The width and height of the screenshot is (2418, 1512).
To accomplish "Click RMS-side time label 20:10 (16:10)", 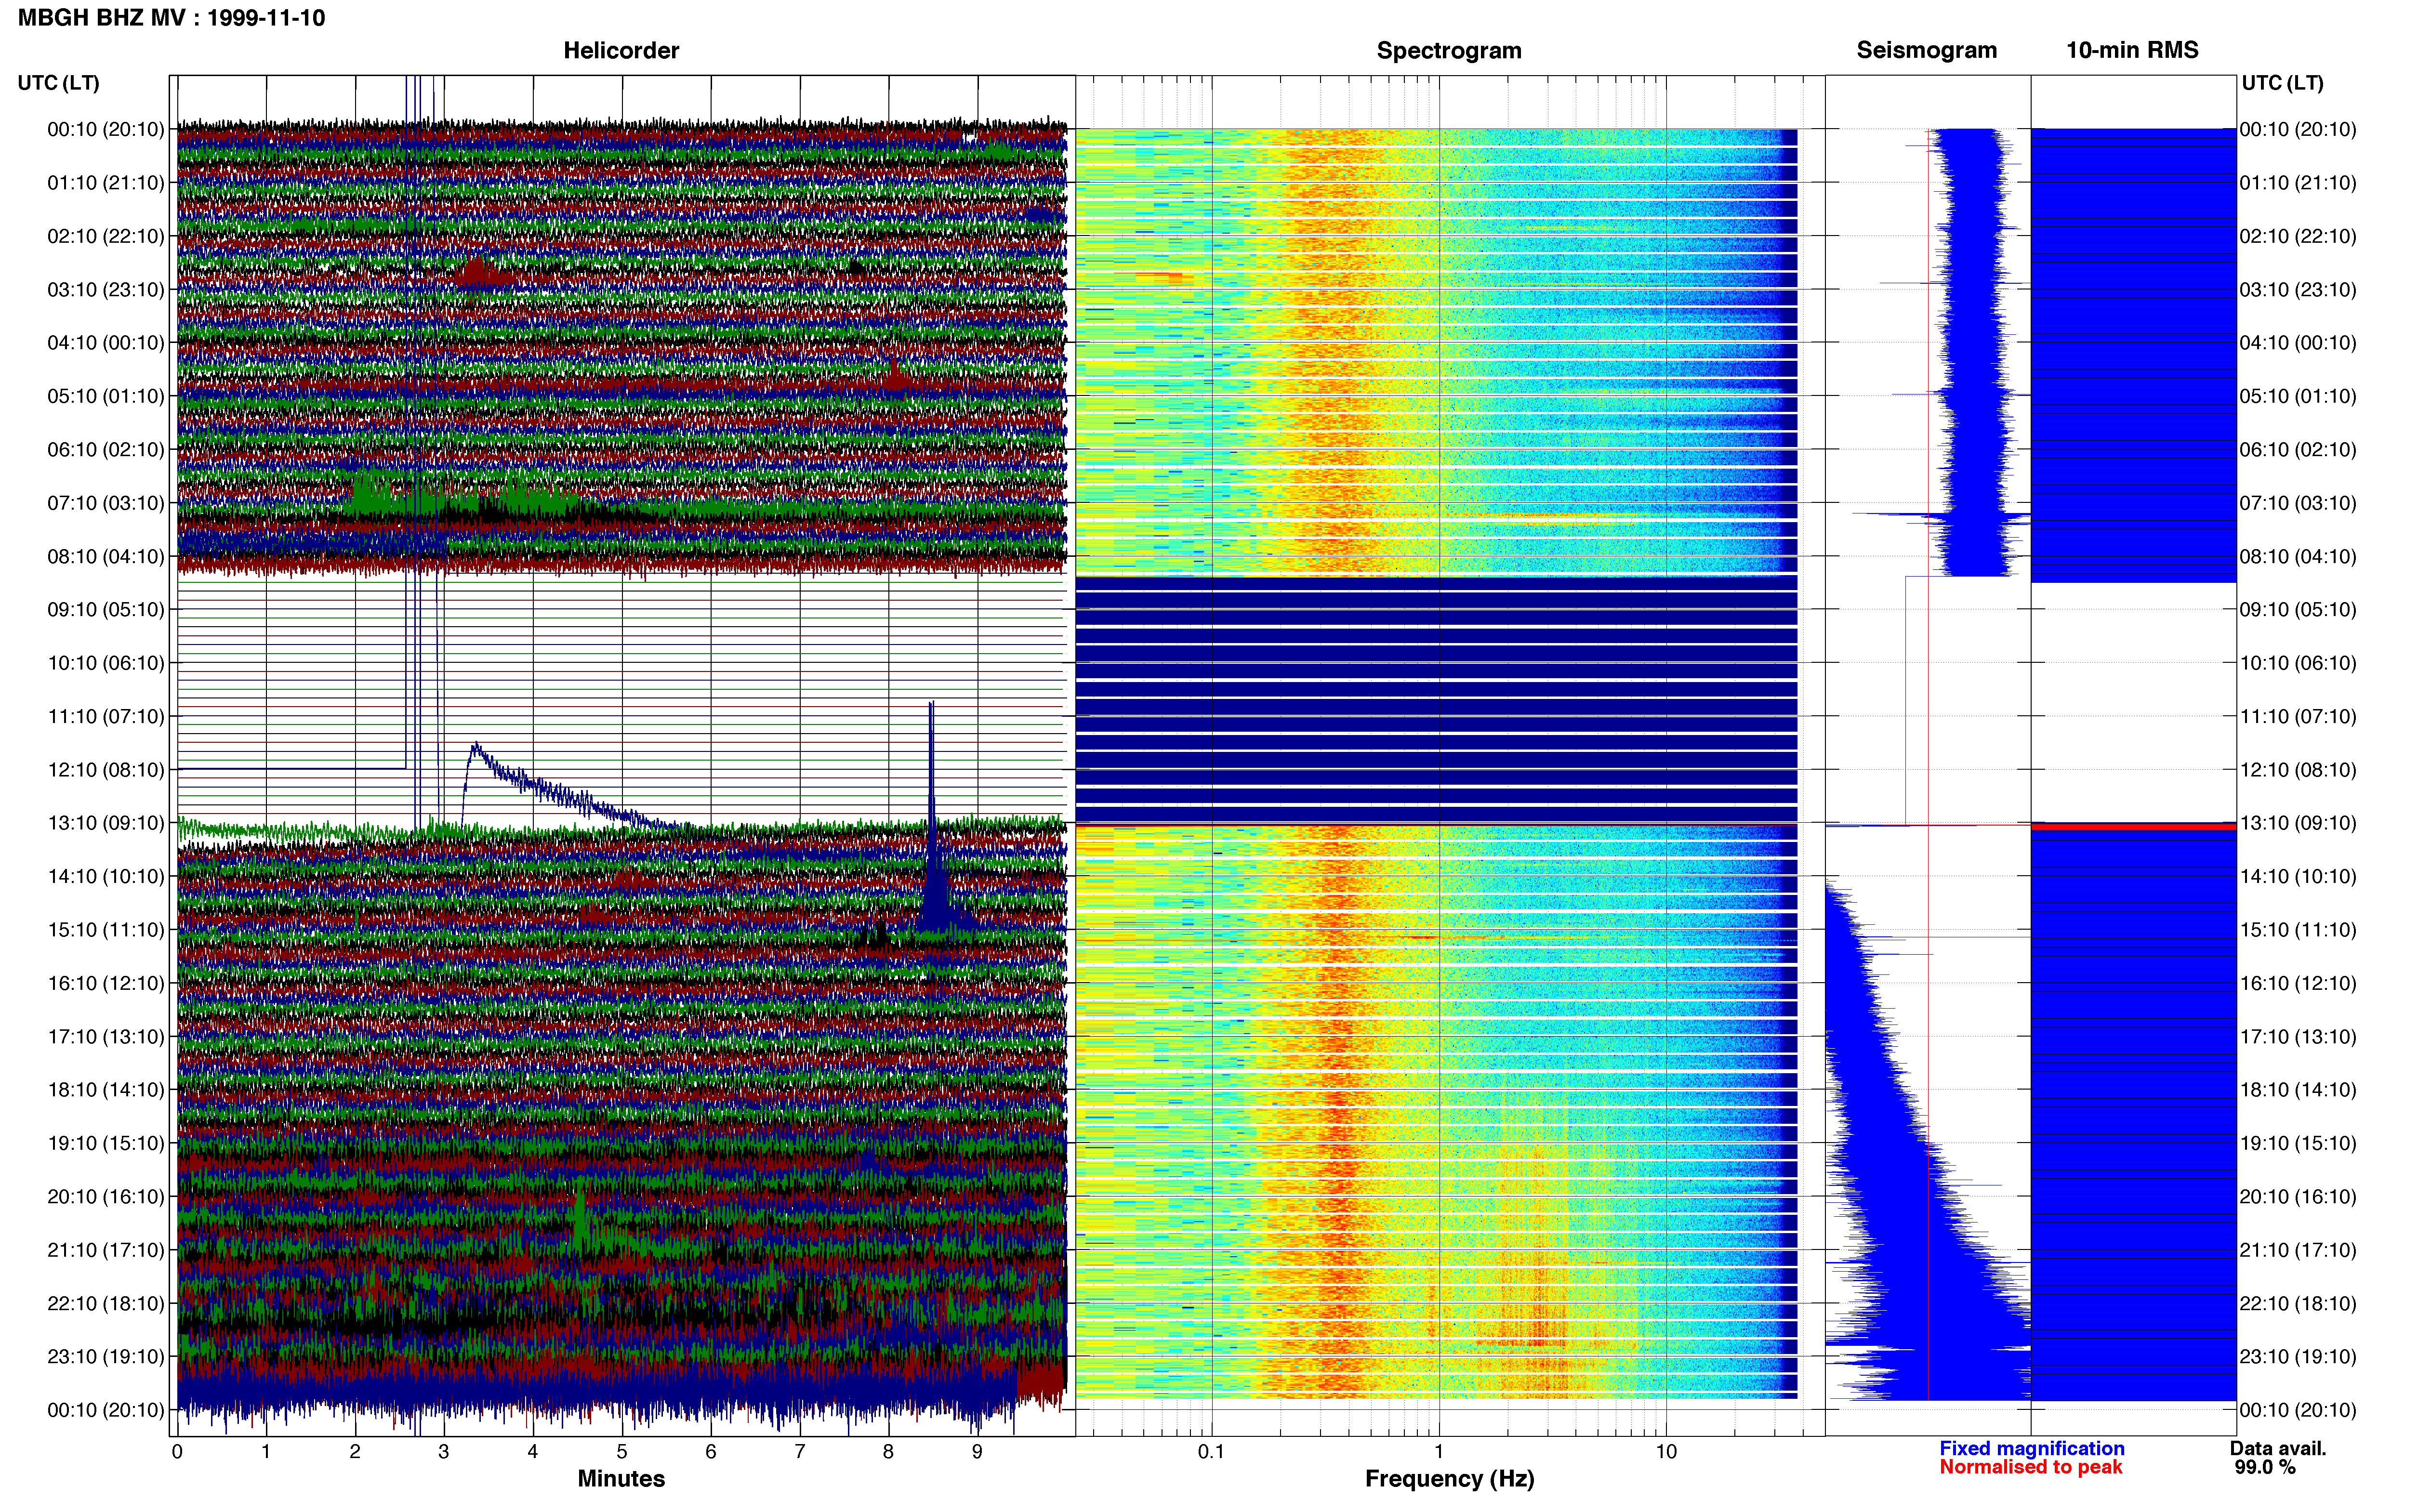I will coord(2298,1197).
